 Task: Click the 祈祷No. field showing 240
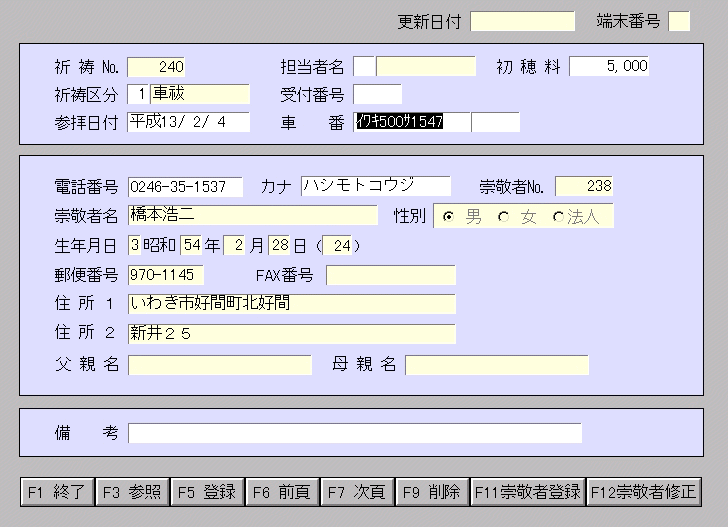point(156,67)
